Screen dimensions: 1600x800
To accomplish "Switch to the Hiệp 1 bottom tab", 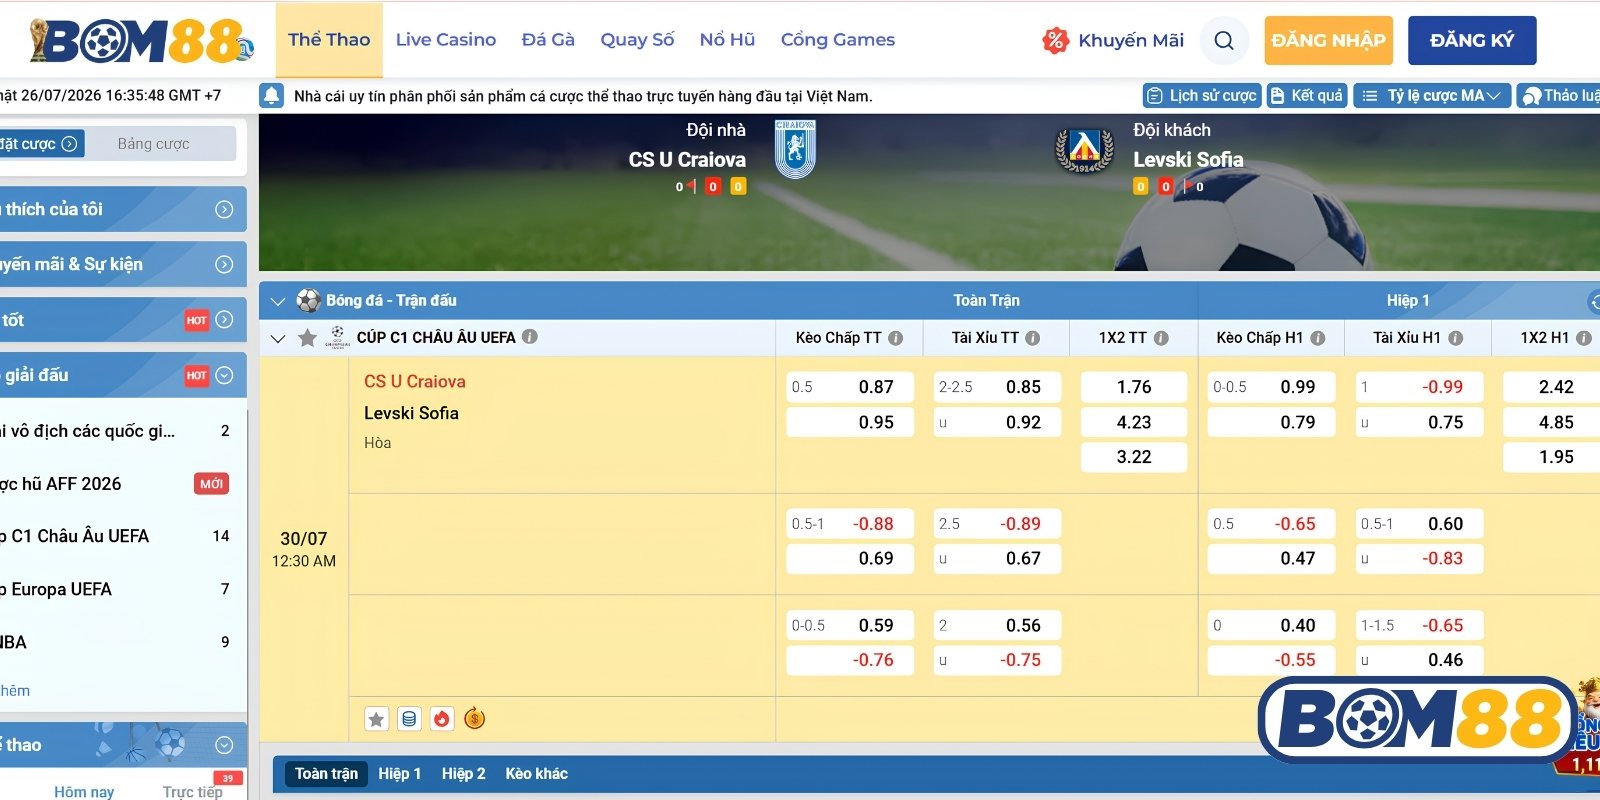I will pos(399,773).
